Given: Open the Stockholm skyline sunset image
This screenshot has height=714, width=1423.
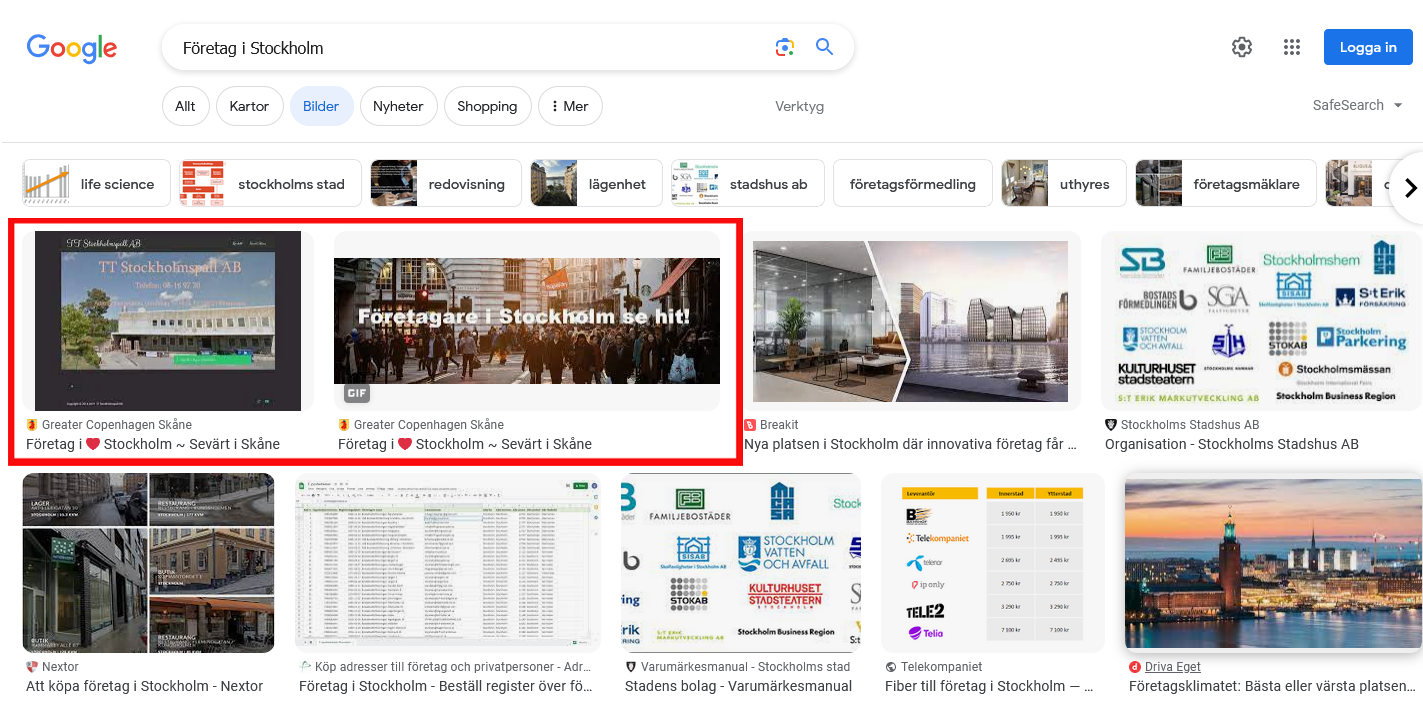Looking at the screenshot, I should [x=1273, y=563].
